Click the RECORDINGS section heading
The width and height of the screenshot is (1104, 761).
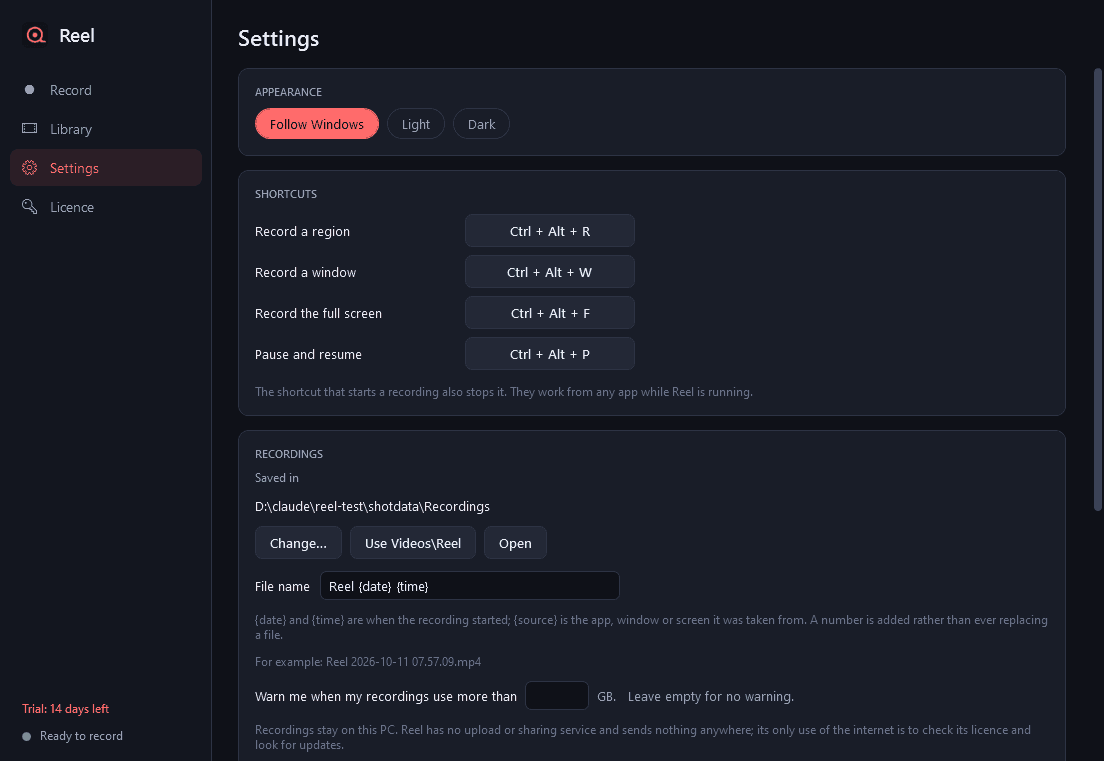pos(289,454)
